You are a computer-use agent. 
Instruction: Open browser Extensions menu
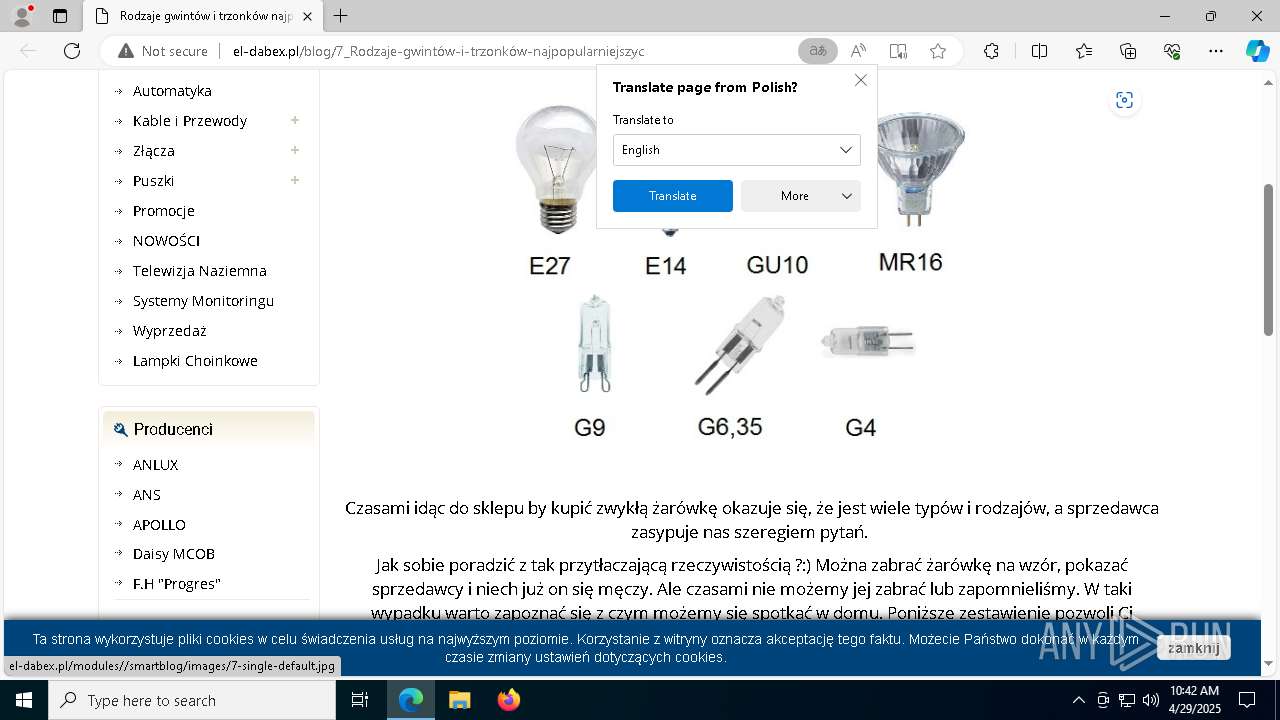[991, 51]
